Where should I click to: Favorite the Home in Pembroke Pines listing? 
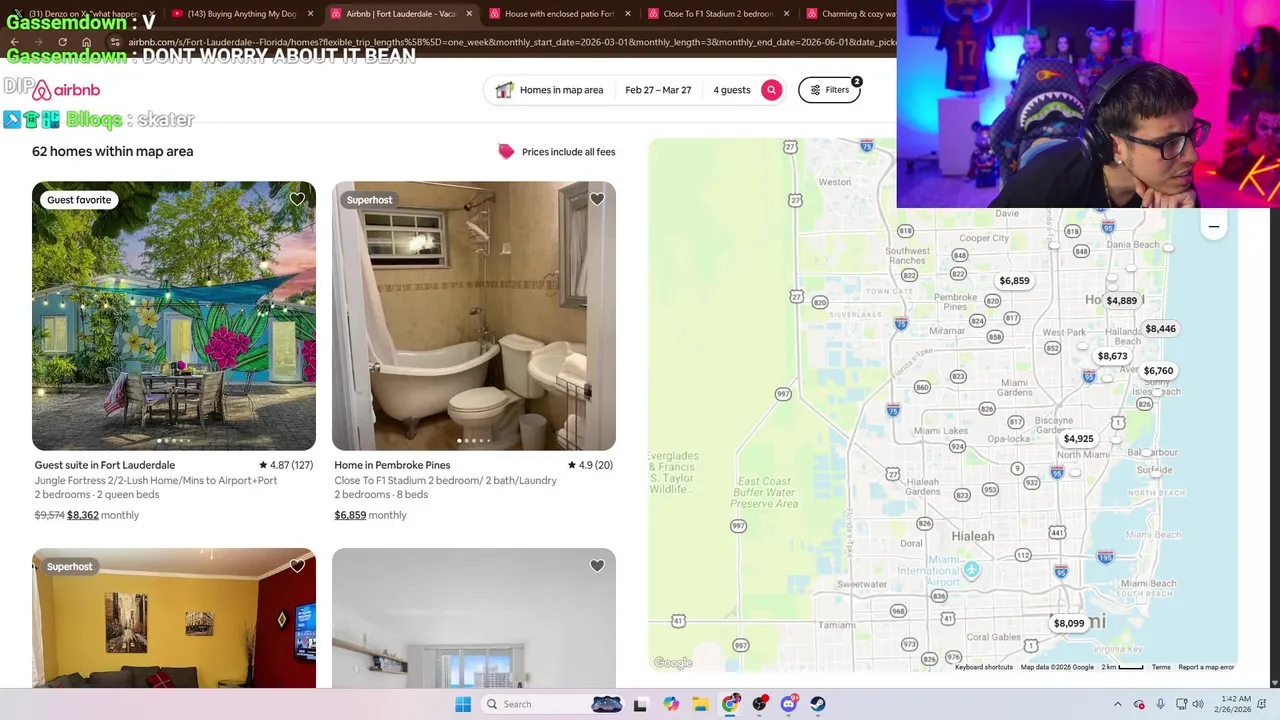pyautogui.click(x=597, y=199)
